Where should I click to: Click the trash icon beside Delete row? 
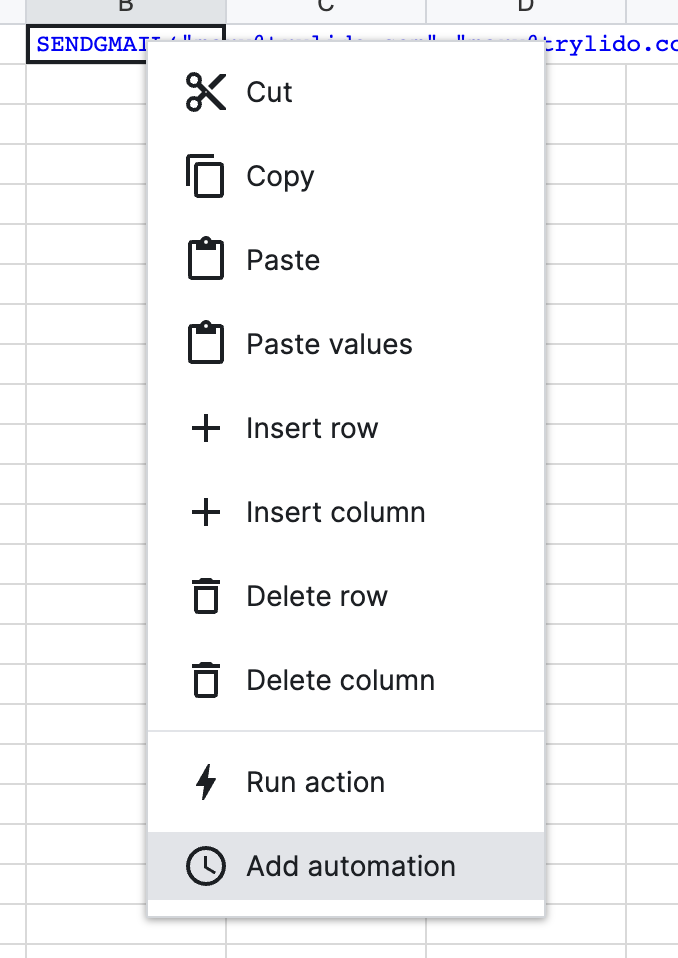[206, 596]
